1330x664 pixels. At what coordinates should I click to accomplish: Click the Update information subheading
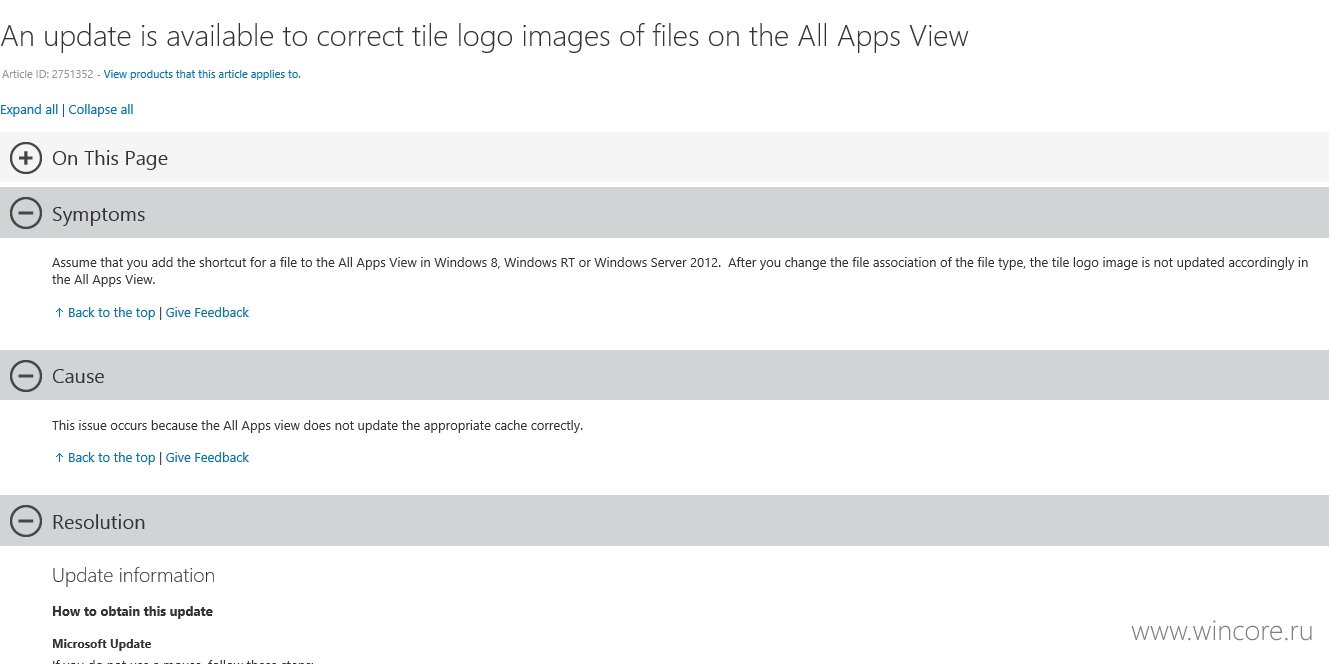tap(133, 575)
